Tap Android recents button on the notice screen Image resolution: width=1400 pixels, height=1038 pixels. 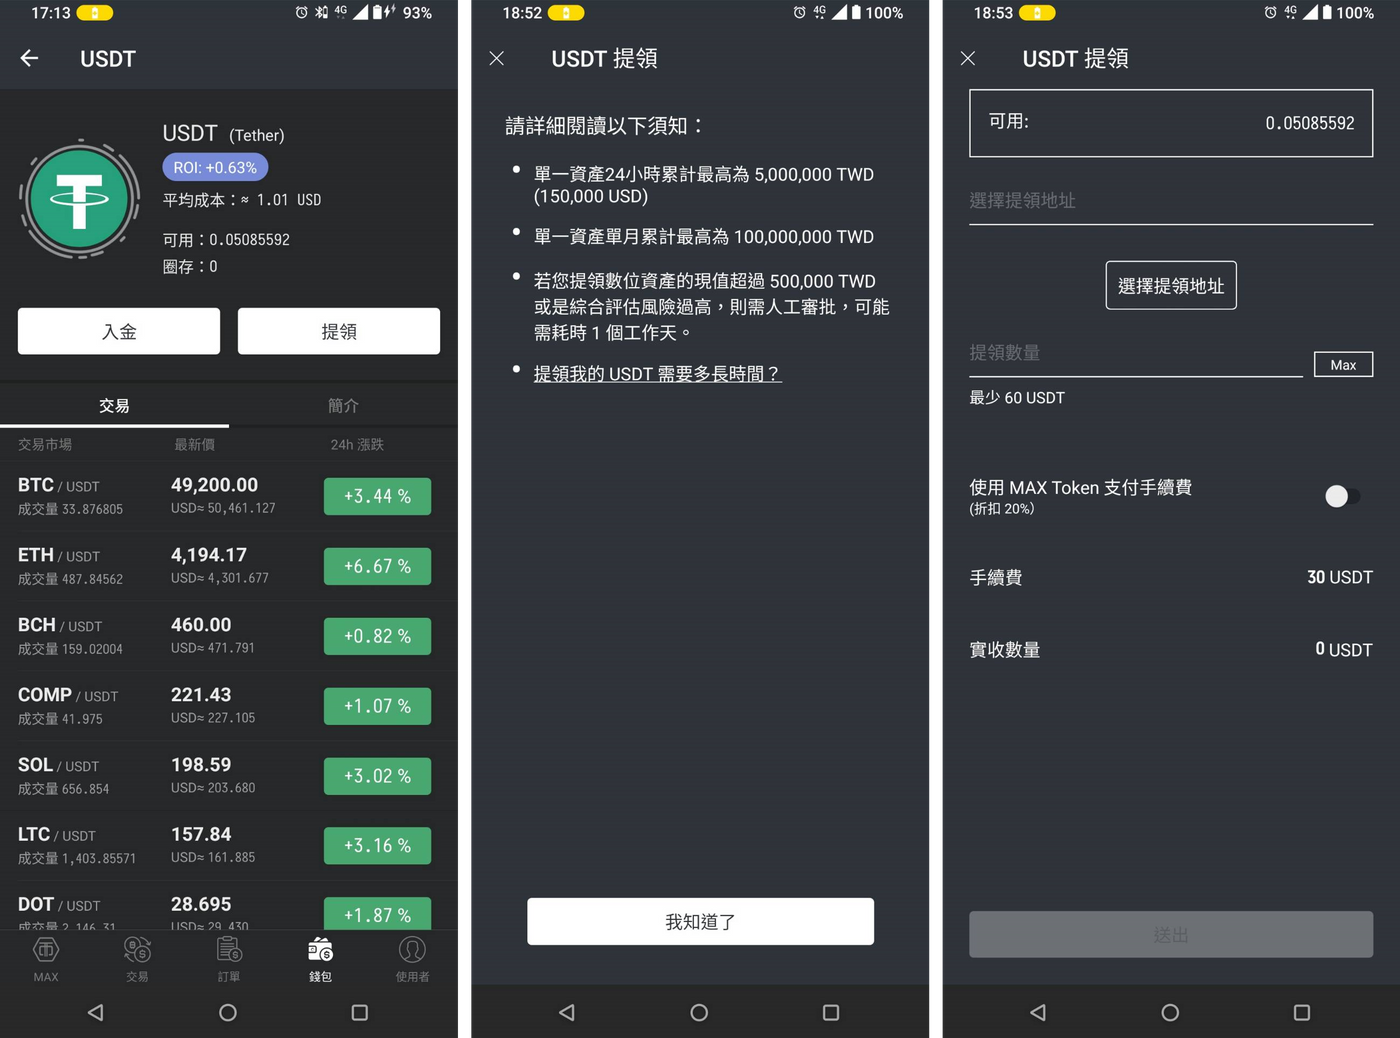pos(831,1012)
